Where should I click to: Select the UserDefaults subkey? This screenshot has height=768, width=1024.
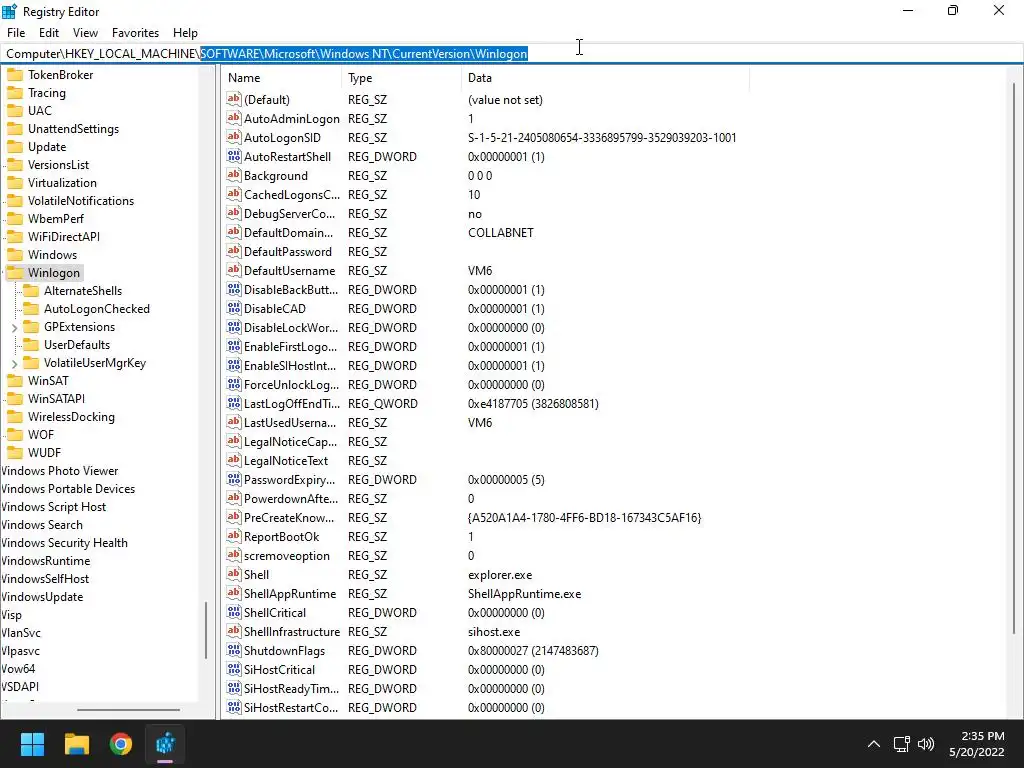pyautogui.click(x=76, y=345)
